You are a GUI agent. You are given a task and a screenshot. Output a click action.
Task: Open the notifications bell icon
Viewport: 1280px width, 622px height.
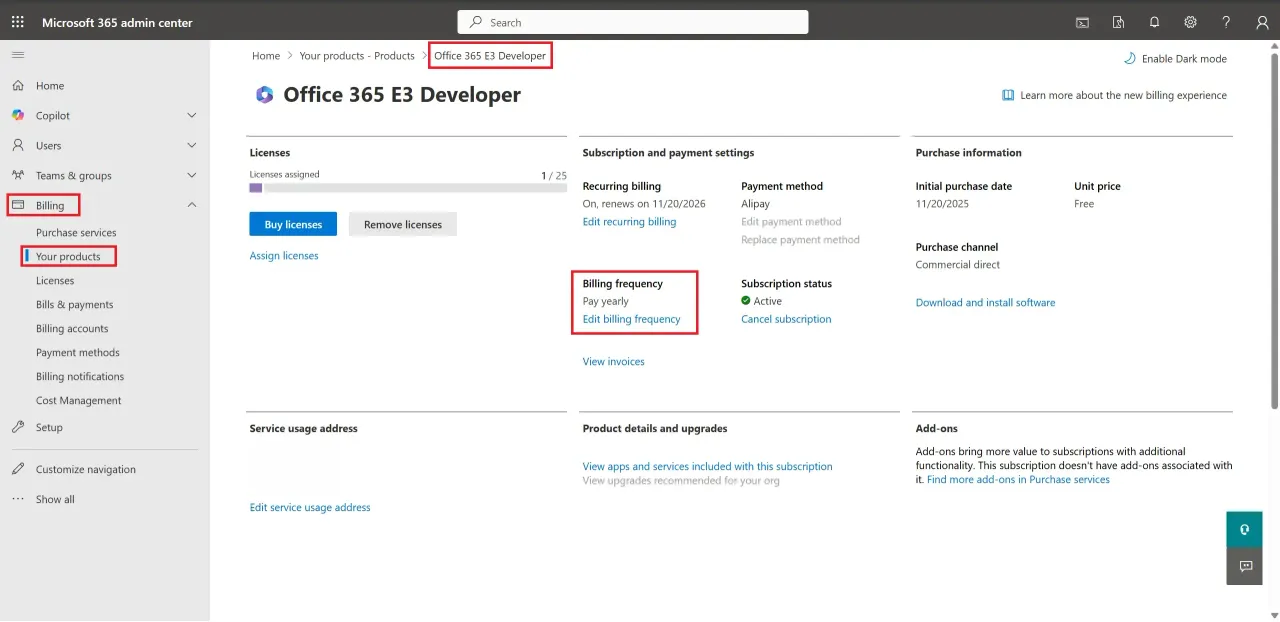pyautogui.click(x=1154, y=22)
